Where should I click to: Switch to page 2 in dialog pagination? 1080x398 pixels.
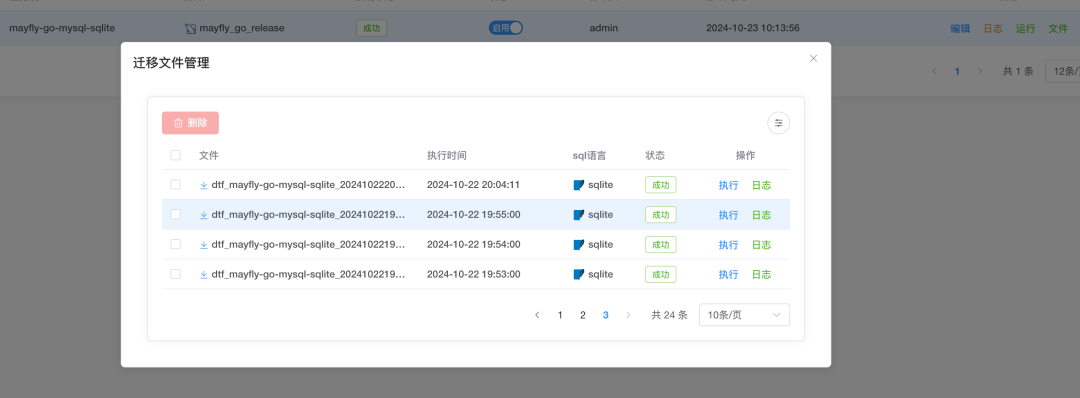pos(583,315)
